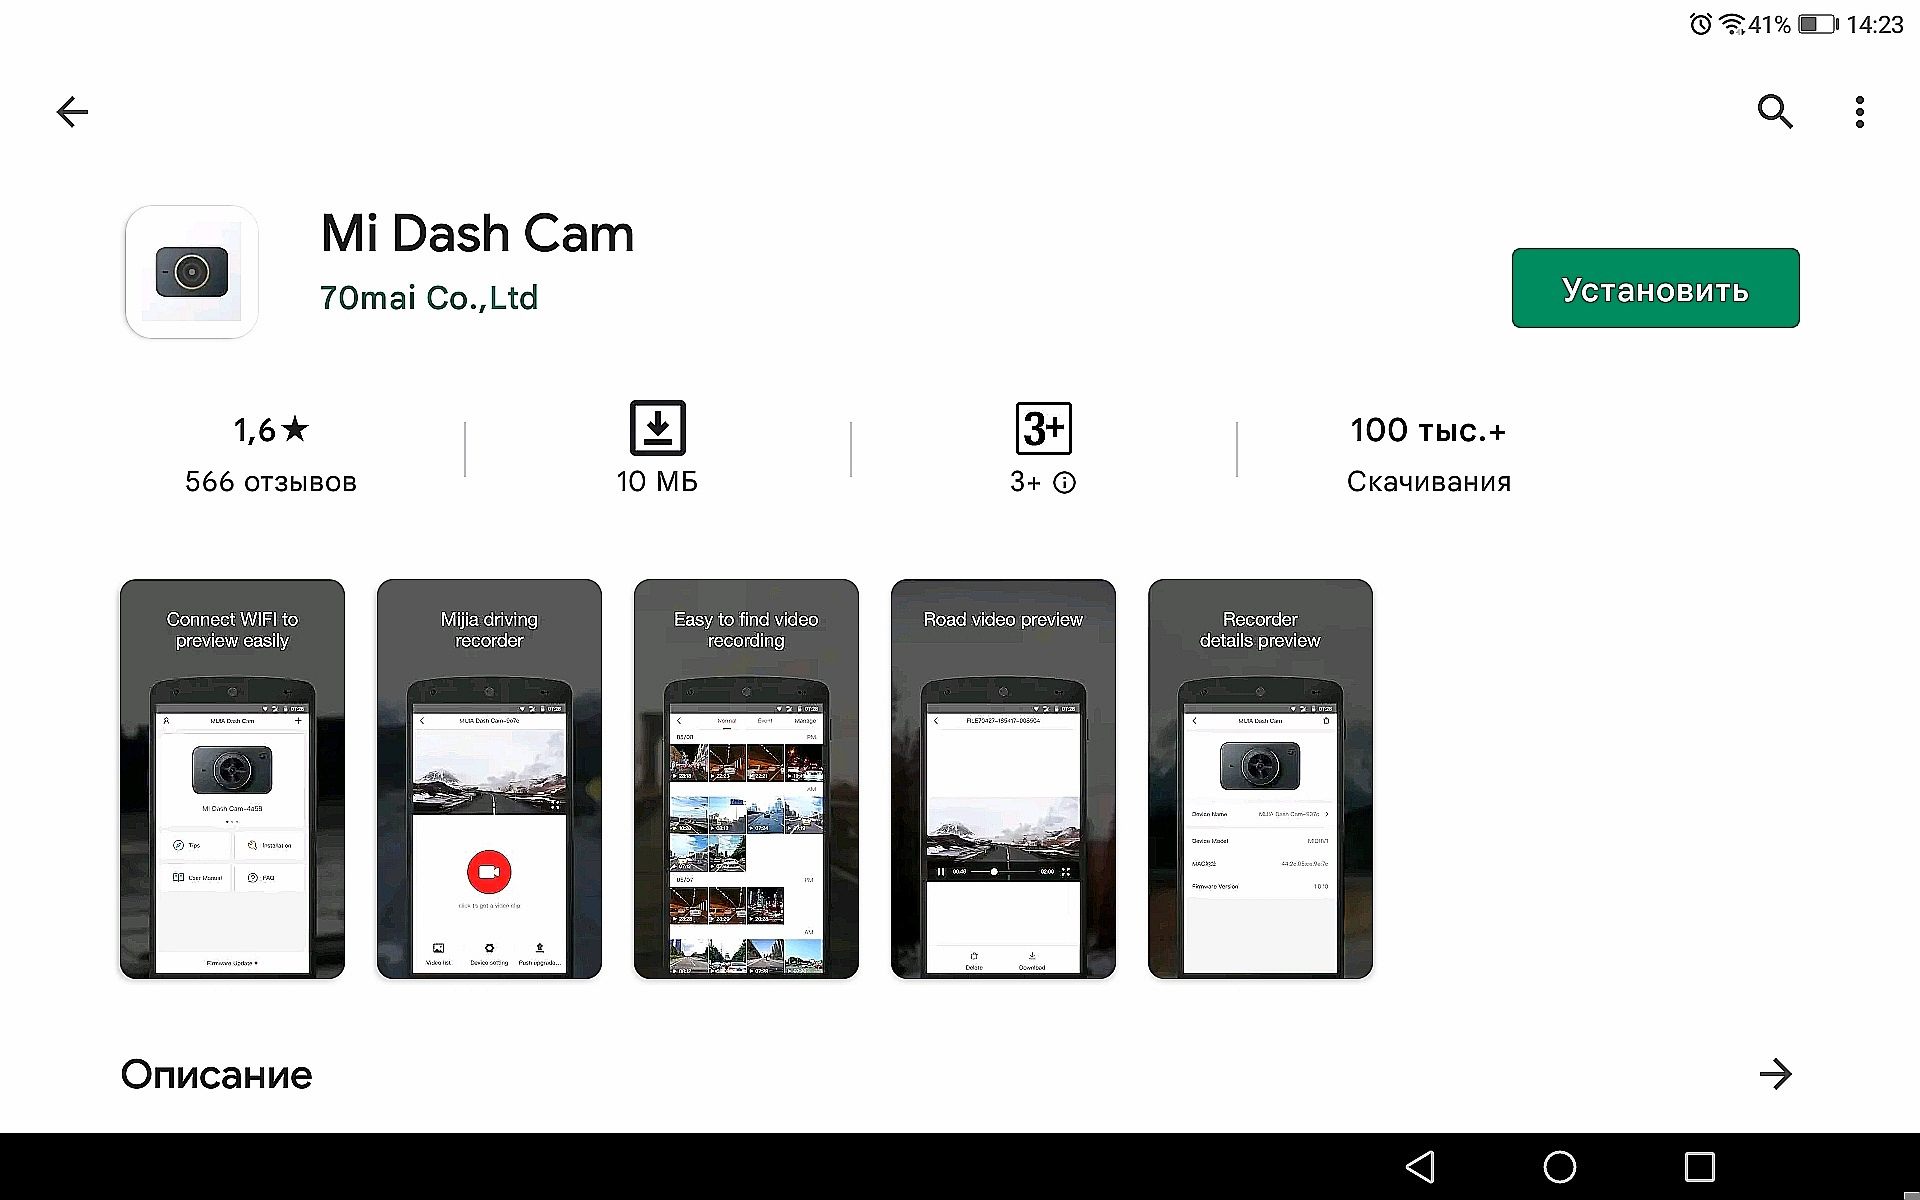
Task: Tap the Скачивания label
Action: pos(1428,482)
